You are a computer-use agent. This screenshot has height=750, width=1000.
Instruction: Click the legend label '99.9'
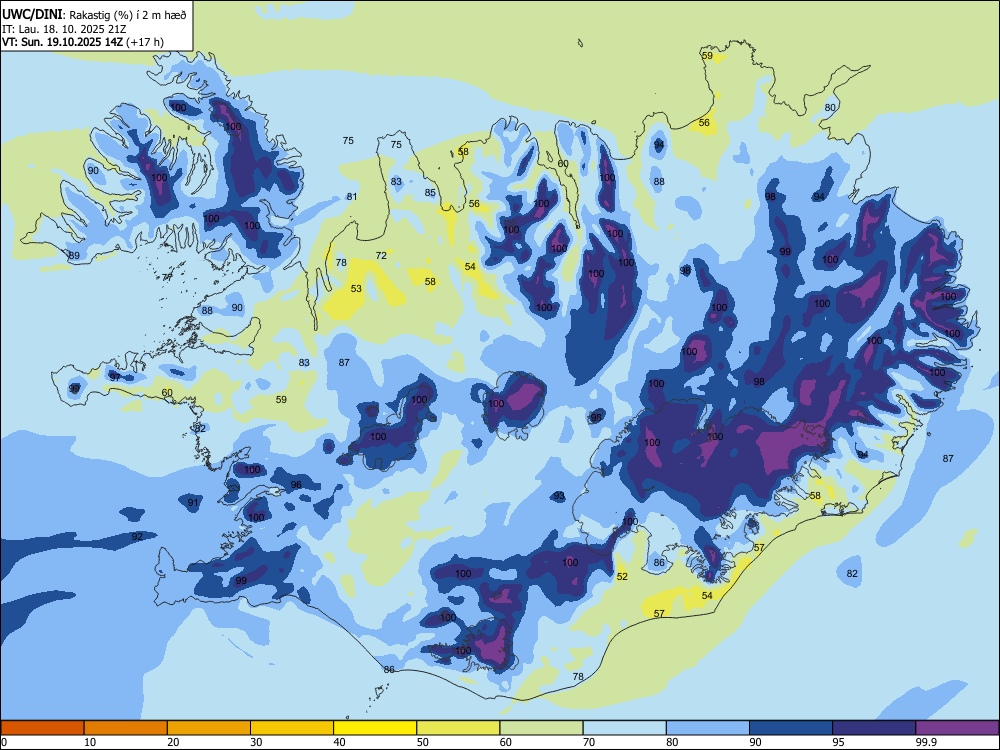tap(926, 742)
